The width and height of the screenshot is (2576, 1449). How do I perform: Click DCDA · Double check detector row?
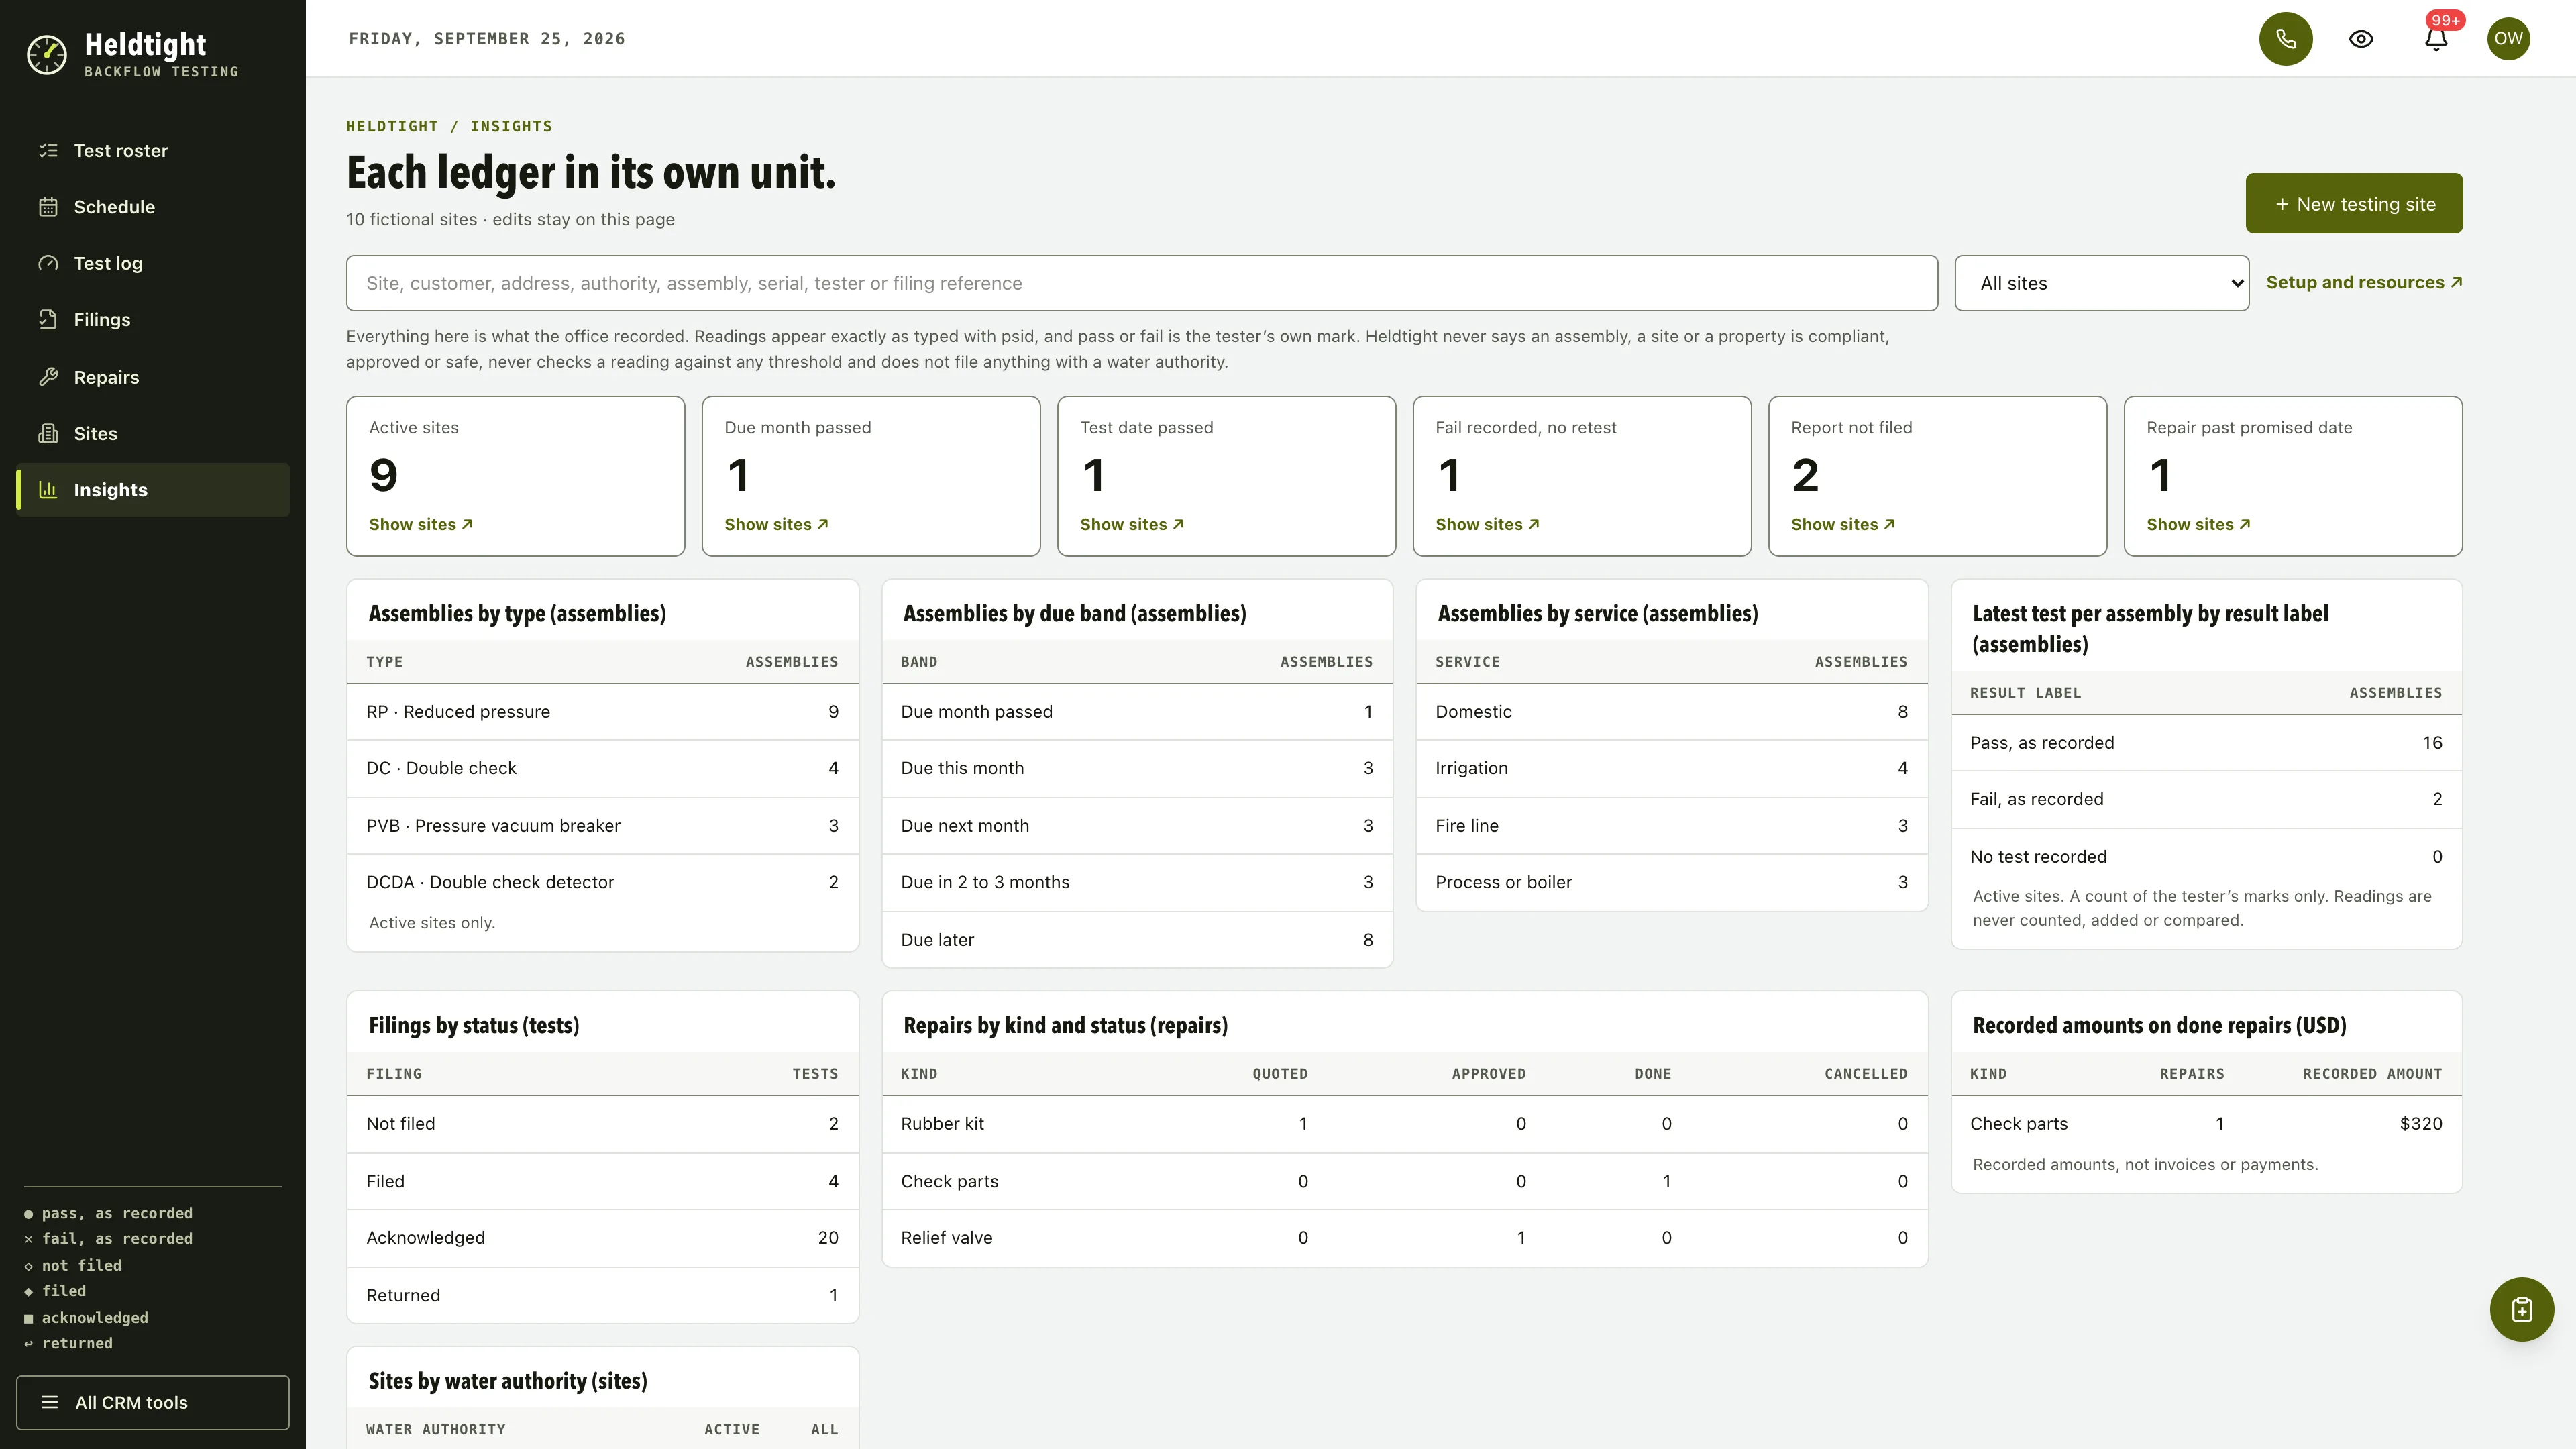(x=602, y=882)
